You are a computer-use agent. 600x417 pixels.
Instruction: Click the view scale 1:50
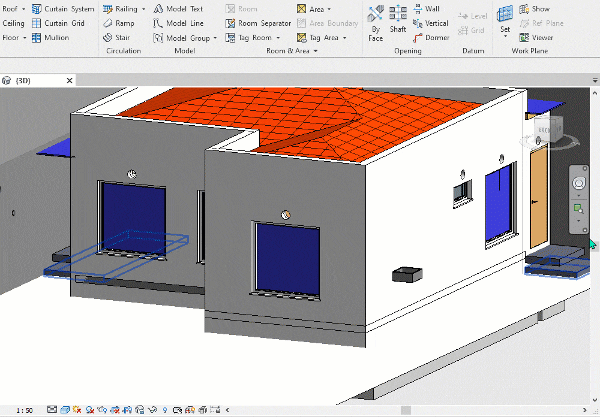[x=24, y=410]
